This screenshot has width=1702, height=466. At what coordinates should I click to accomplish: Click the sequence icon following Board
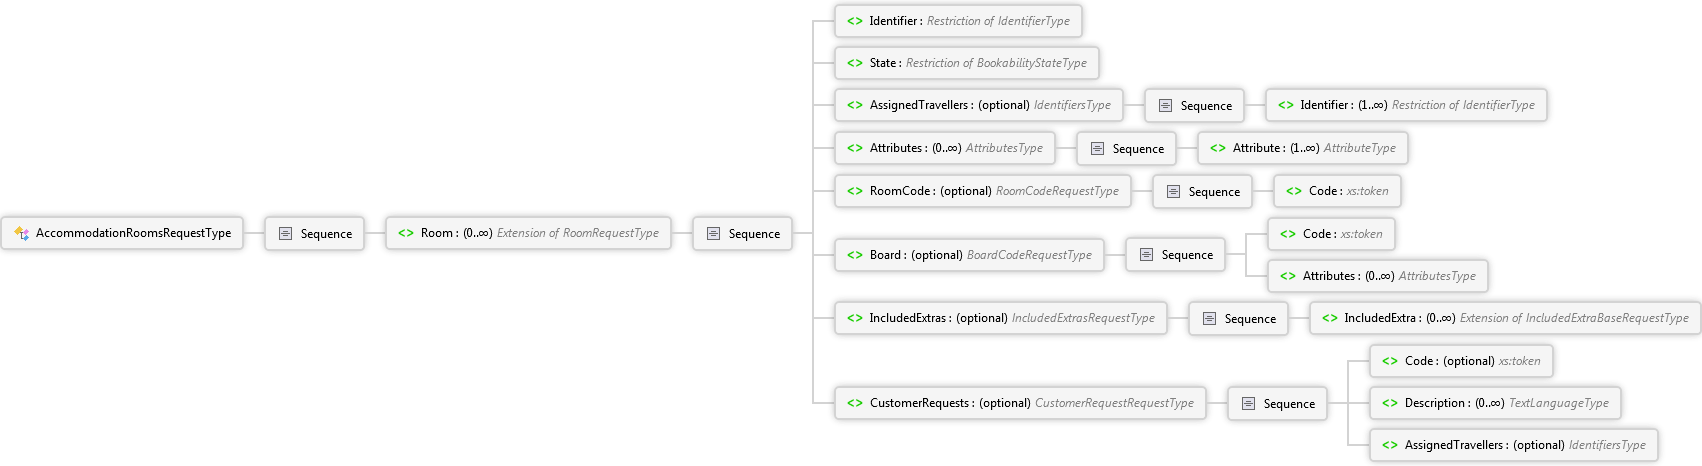1146,255
